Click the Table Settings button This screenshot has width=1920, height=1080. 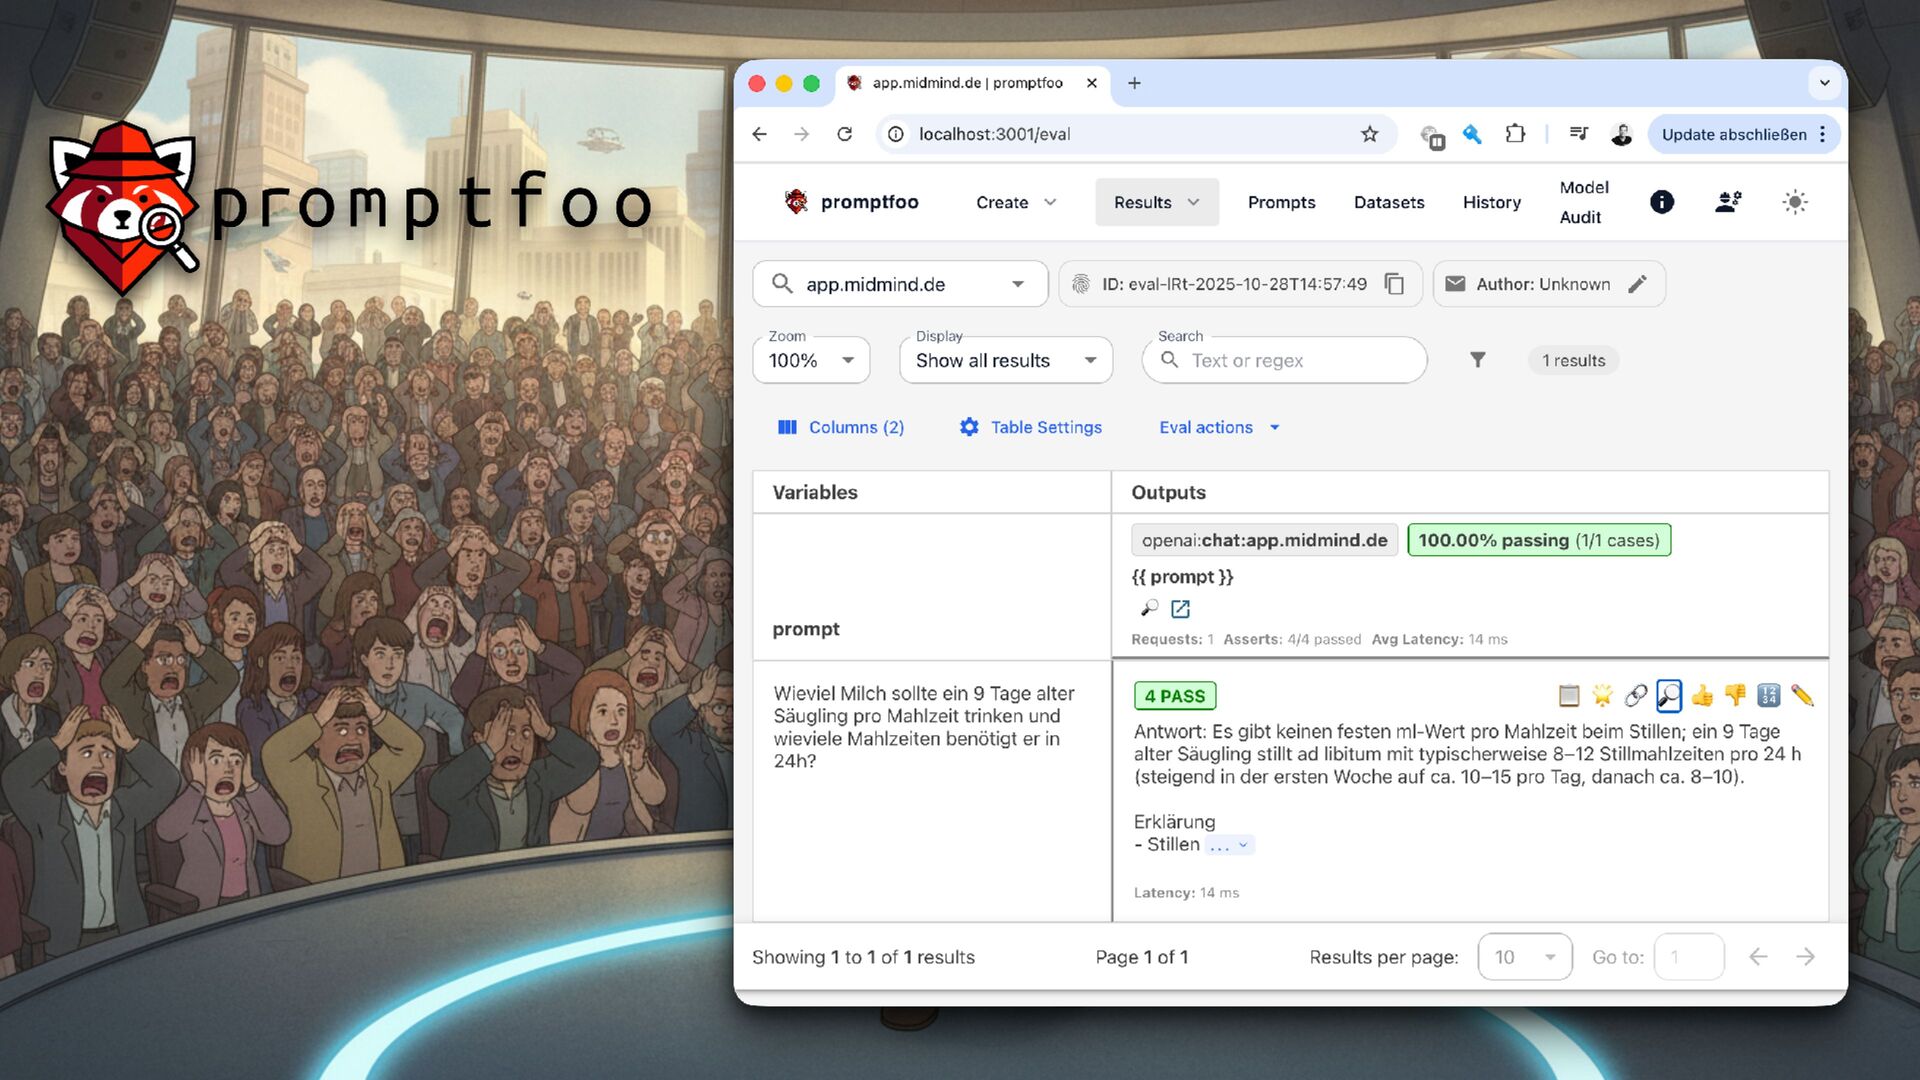(x=1031, y=427)
